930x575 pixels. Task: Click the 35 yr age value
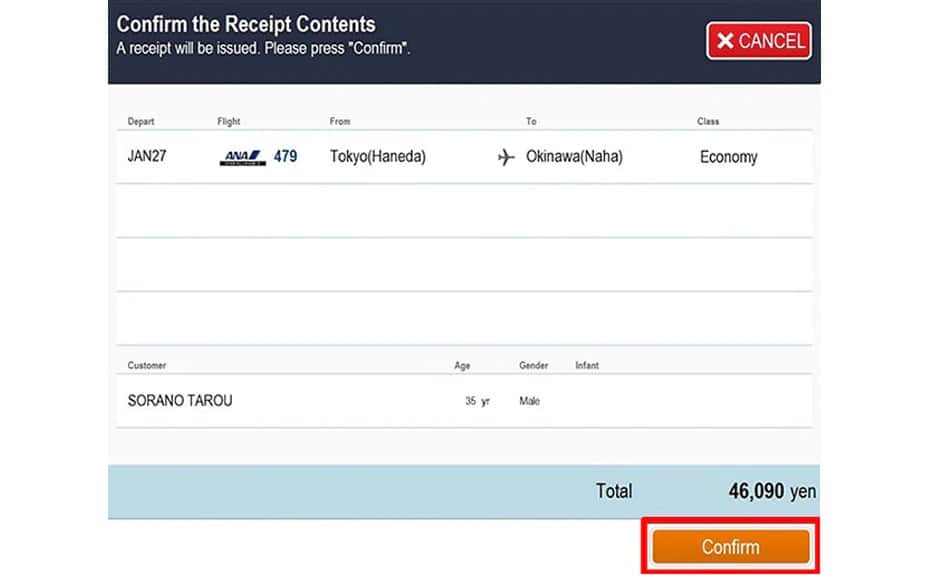[477, 401]
